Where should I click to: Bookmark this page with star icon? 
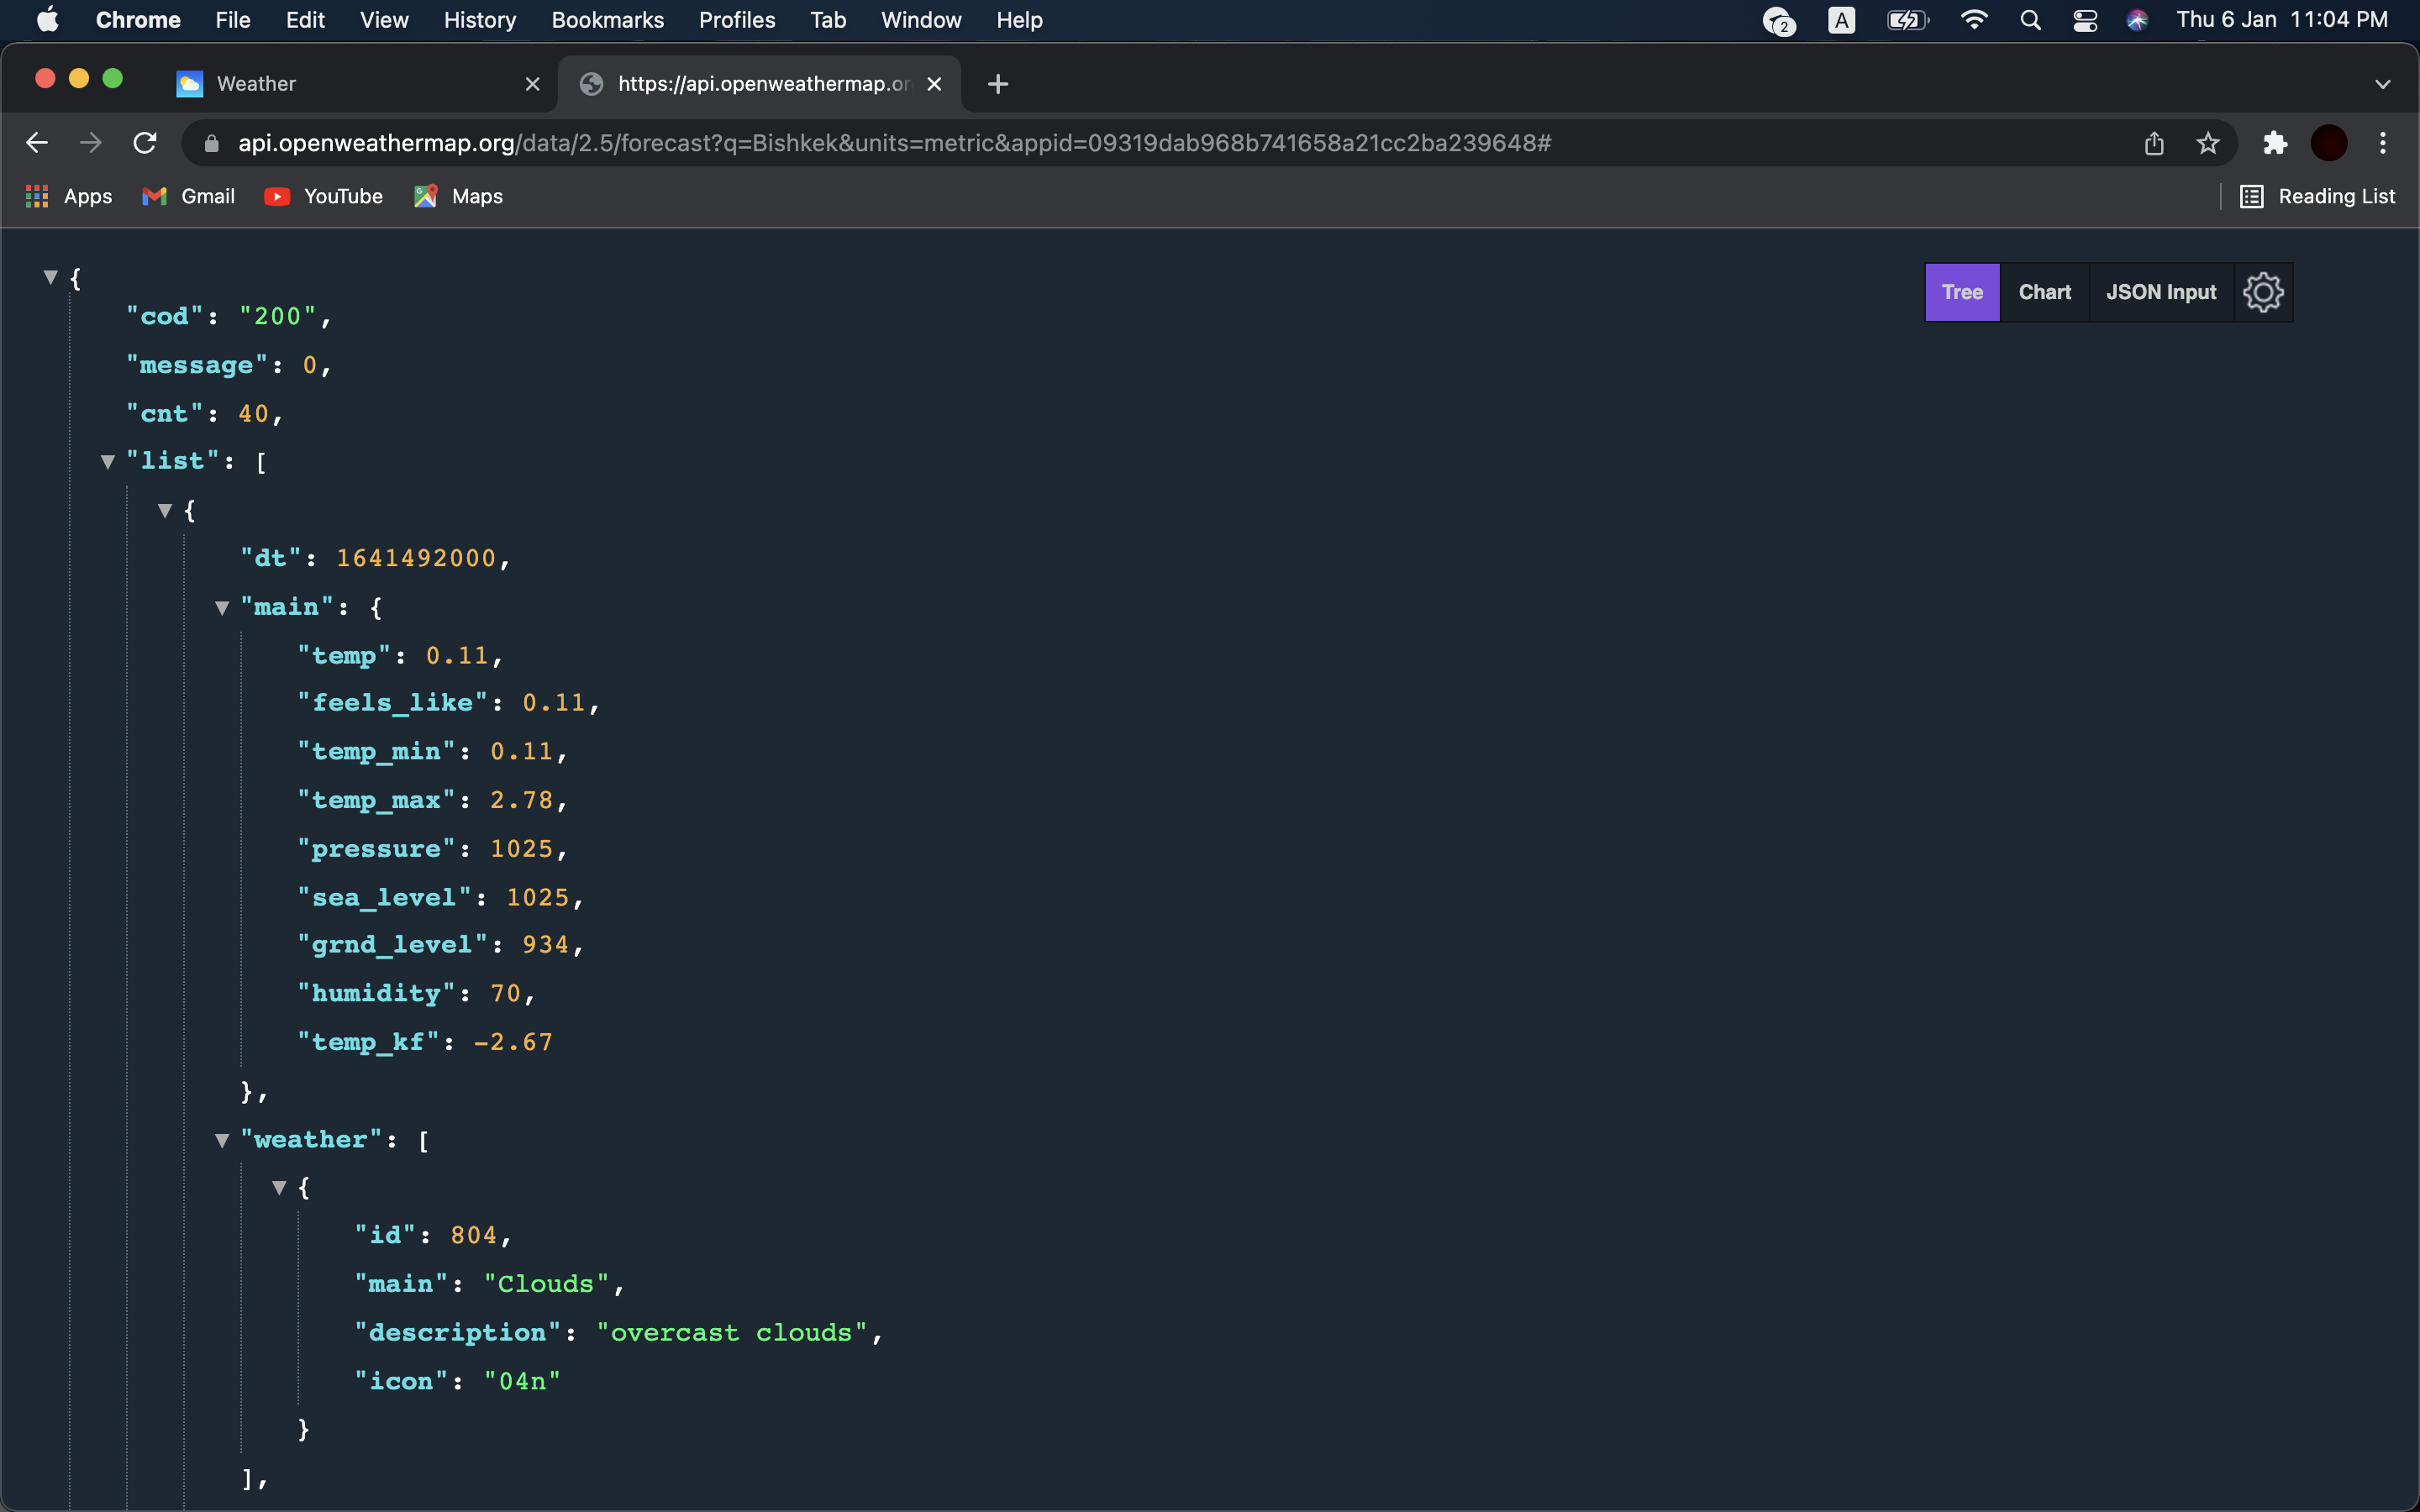[2208, 143]
